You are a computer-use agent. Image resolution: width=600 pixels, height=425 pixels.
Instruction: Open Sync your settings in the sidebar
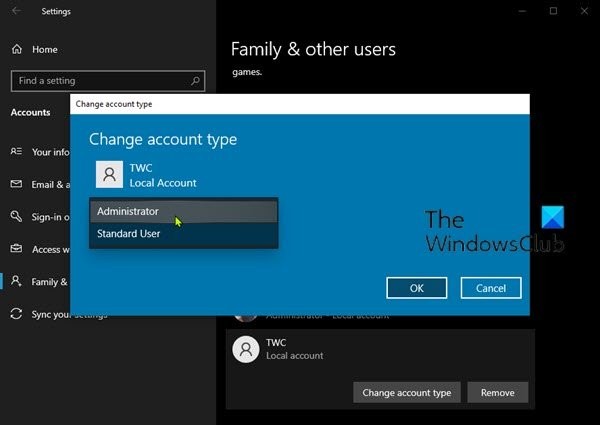point(57,314)
